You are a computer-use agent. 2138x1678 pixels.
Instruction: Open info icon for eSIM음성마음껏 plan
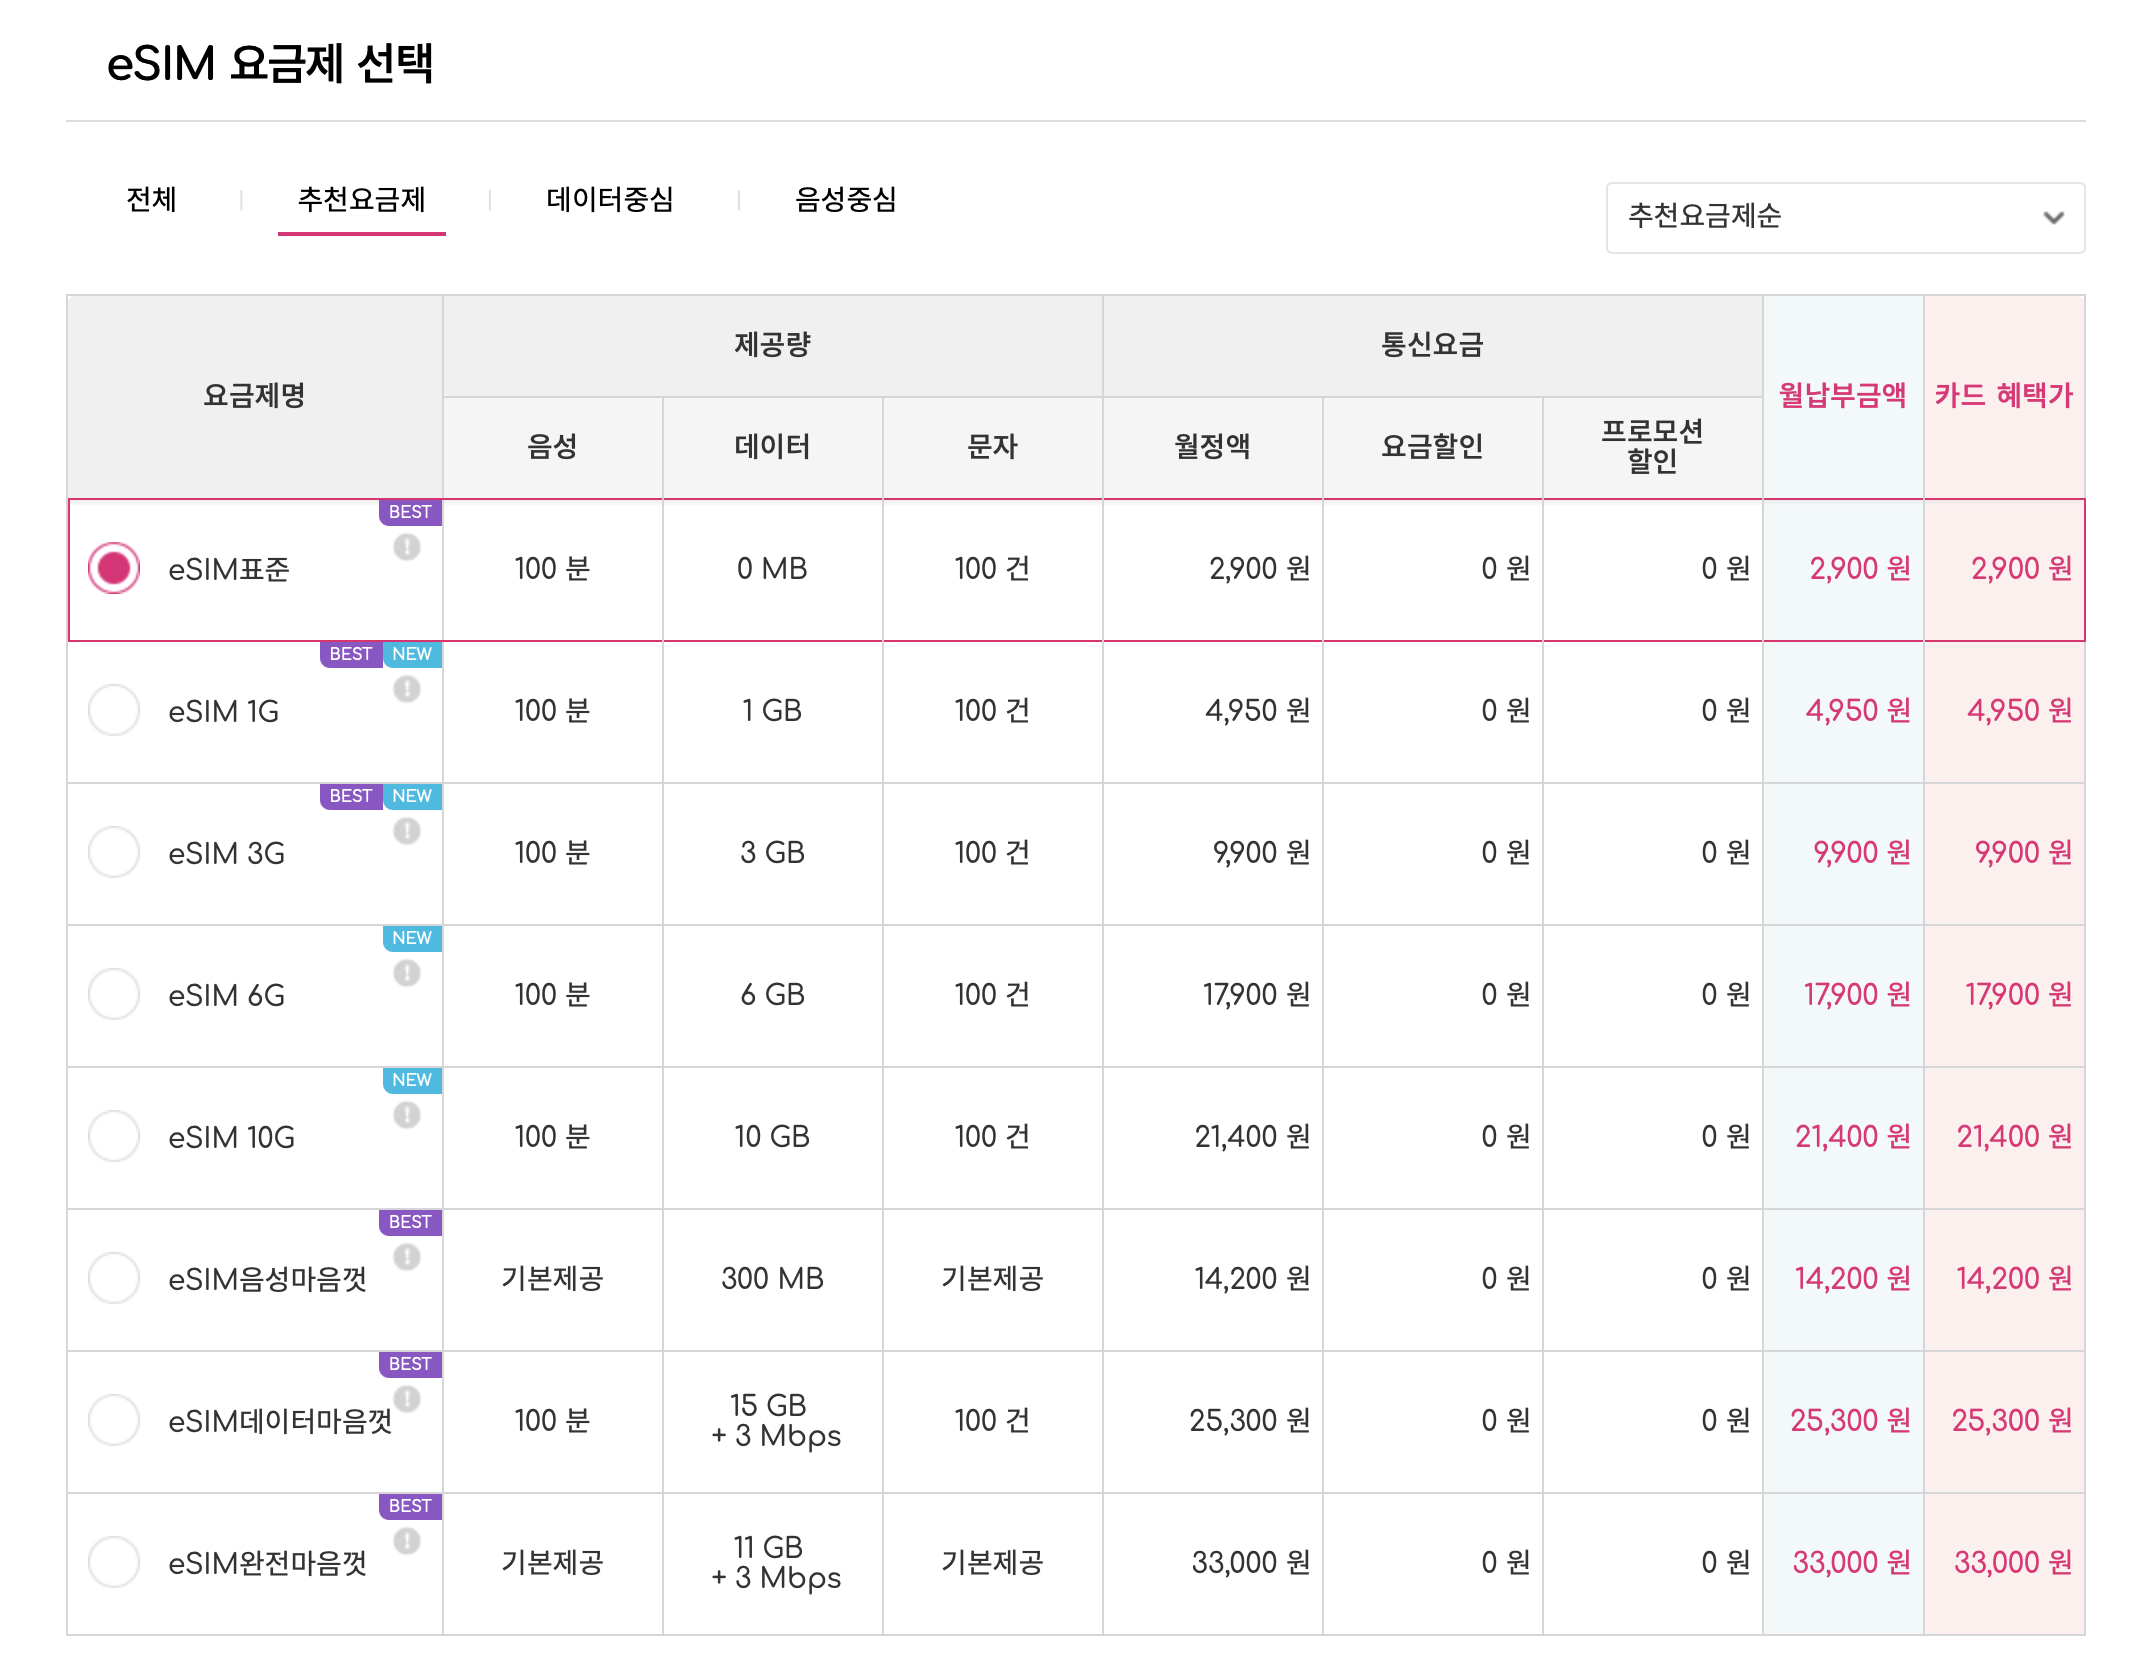pos(406,1257)
